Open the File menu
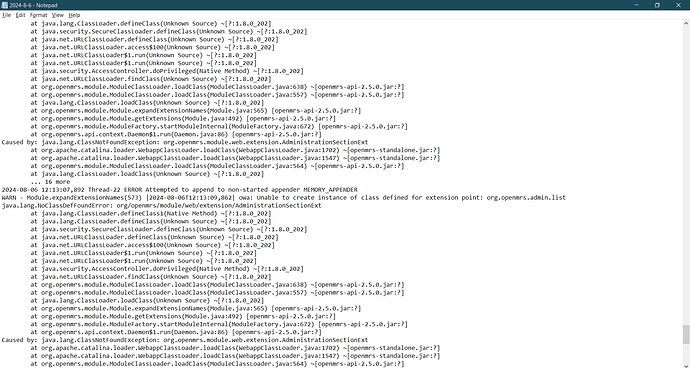690x368 pixels. pyautogui.click(x=6, y=15)
